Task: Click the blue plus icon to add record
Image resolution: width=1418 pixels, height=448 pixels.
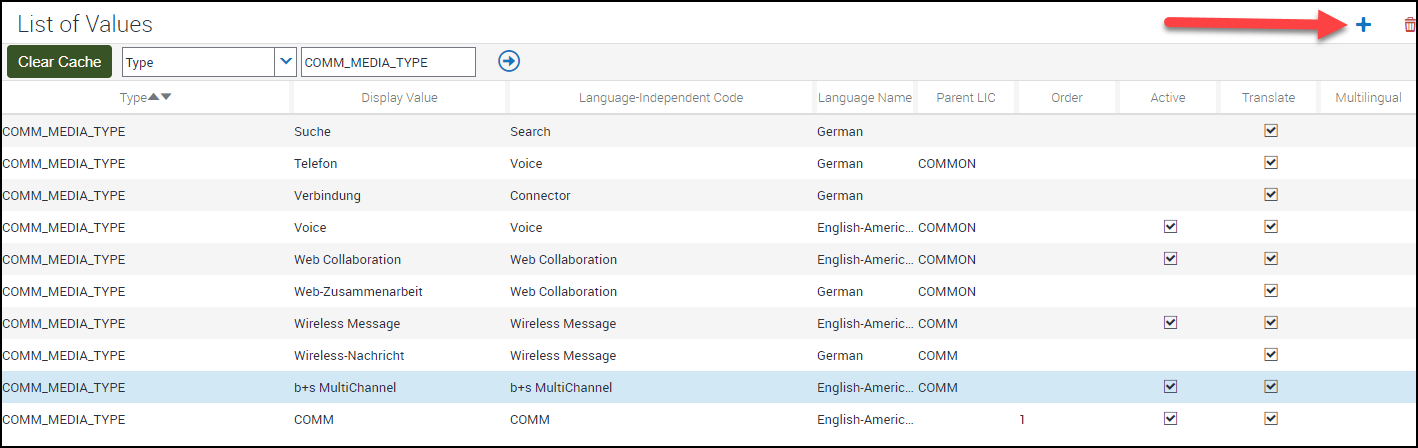Action: pos(1363,25)
